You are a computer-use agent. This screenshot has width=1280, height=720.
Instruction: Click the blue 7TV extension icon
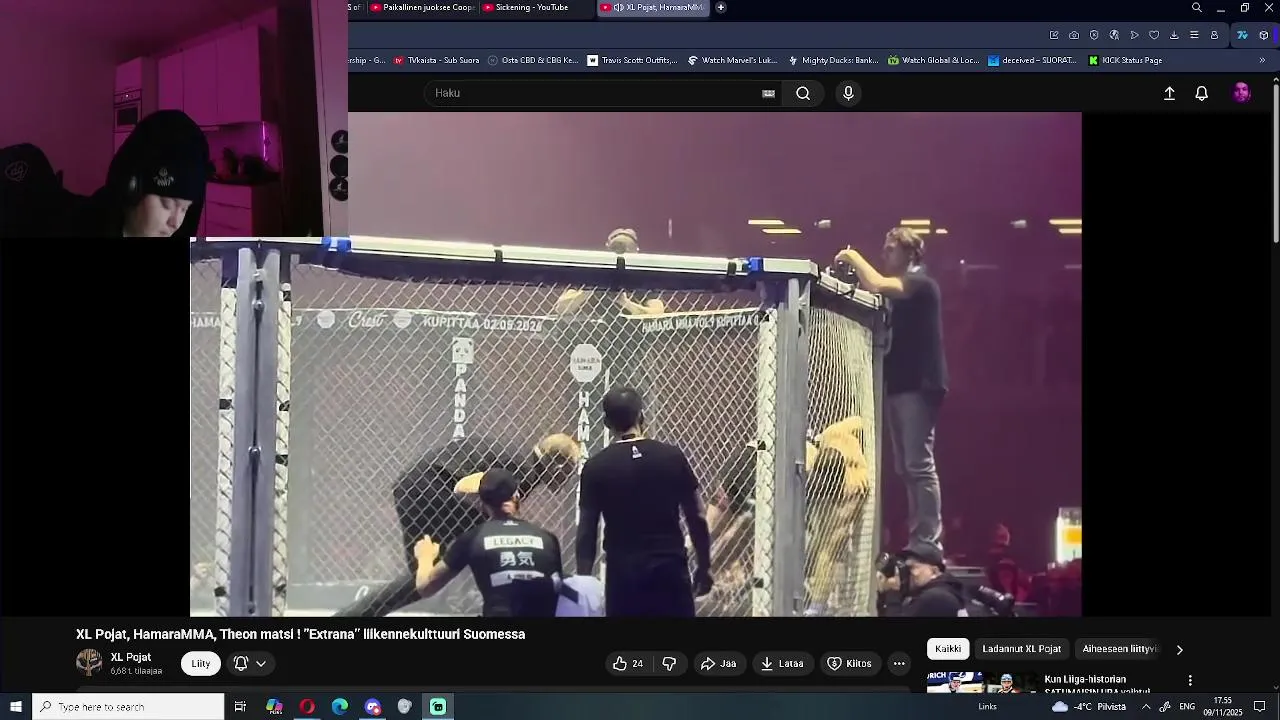1242,35
